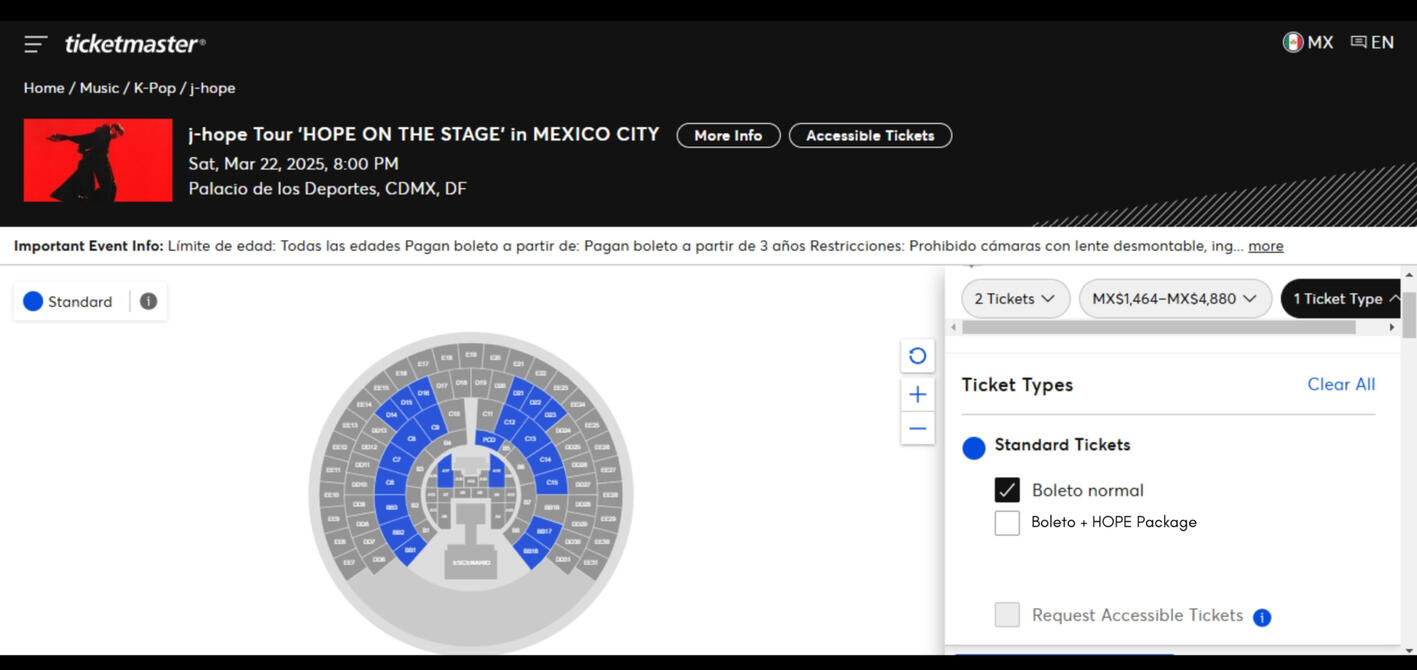The width and height of the screenshot is (1417, 670).
Task: Navigate to K-Pop breadcrumb item
Action: point(155,88)
